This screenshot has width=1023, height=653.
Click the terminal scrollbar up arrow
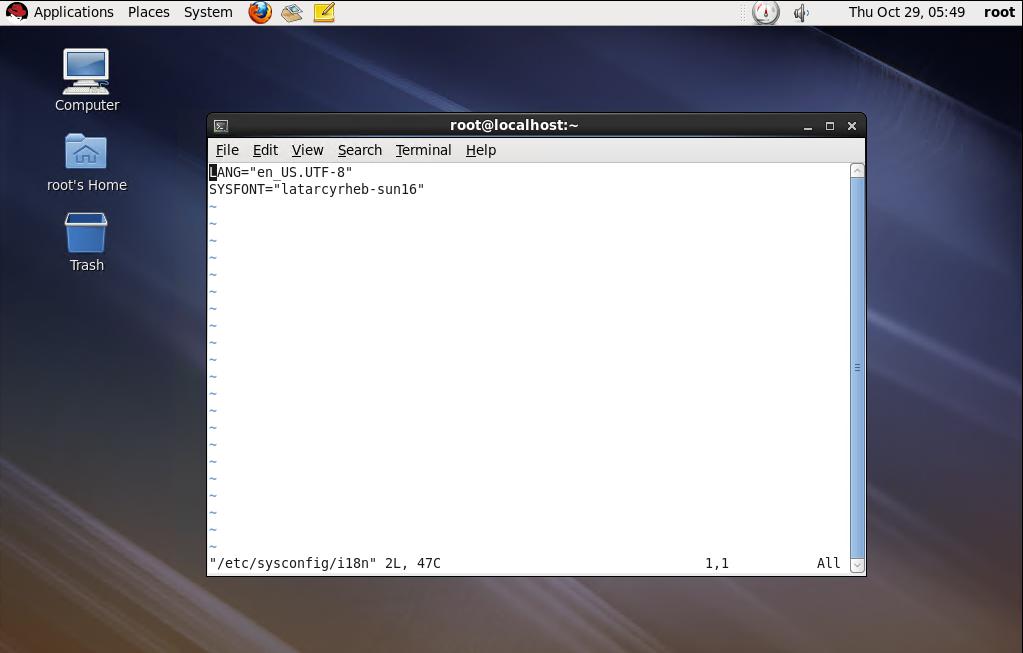tap(857, 171)
